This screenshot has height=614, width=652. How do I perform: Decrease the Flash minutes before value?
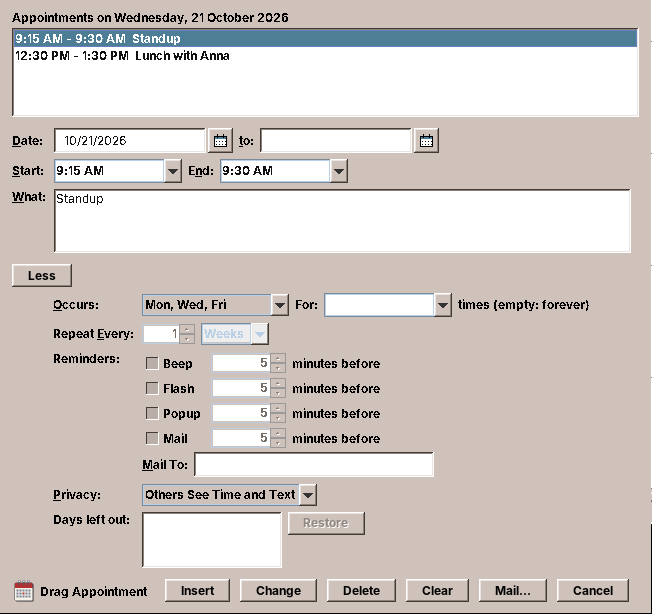click(x=278, y=393)
